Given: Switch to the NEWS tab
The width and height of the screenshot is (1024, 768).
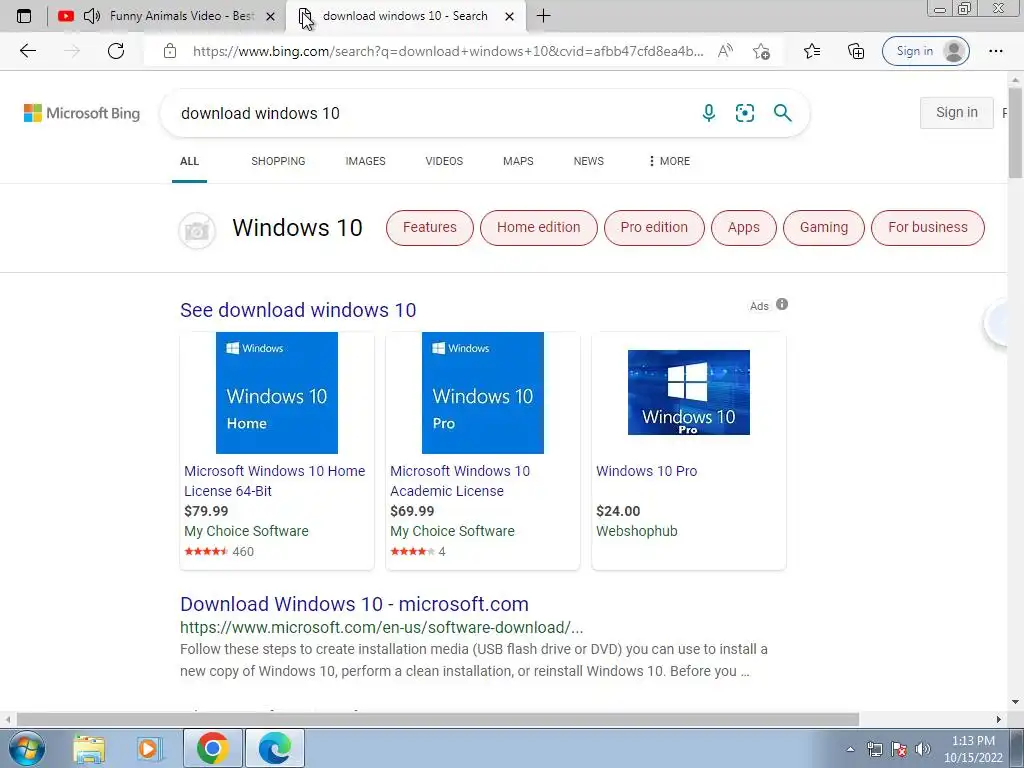Looking at the screenshot, I should tap(588, 161).
